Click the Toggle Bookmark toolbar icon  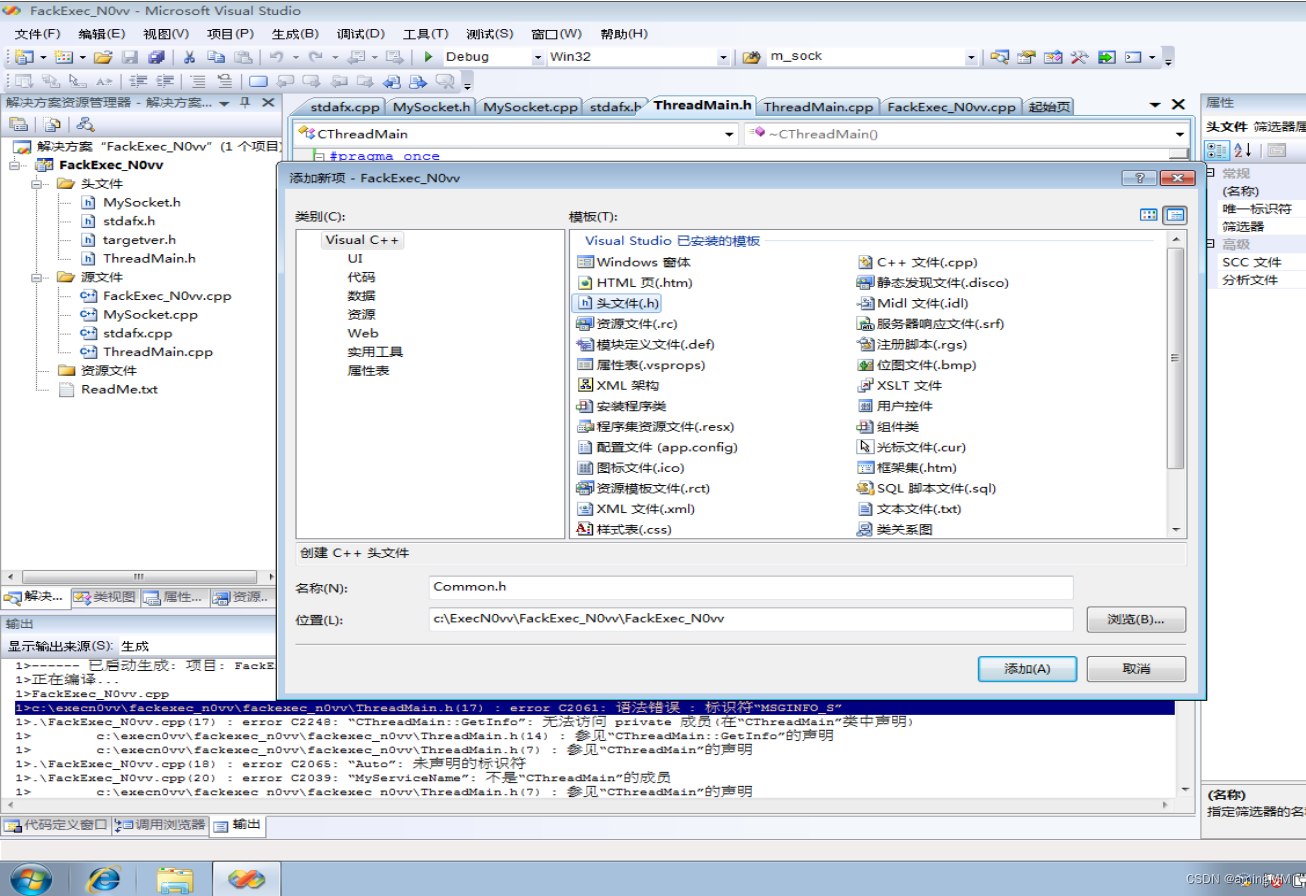point(258,82)
